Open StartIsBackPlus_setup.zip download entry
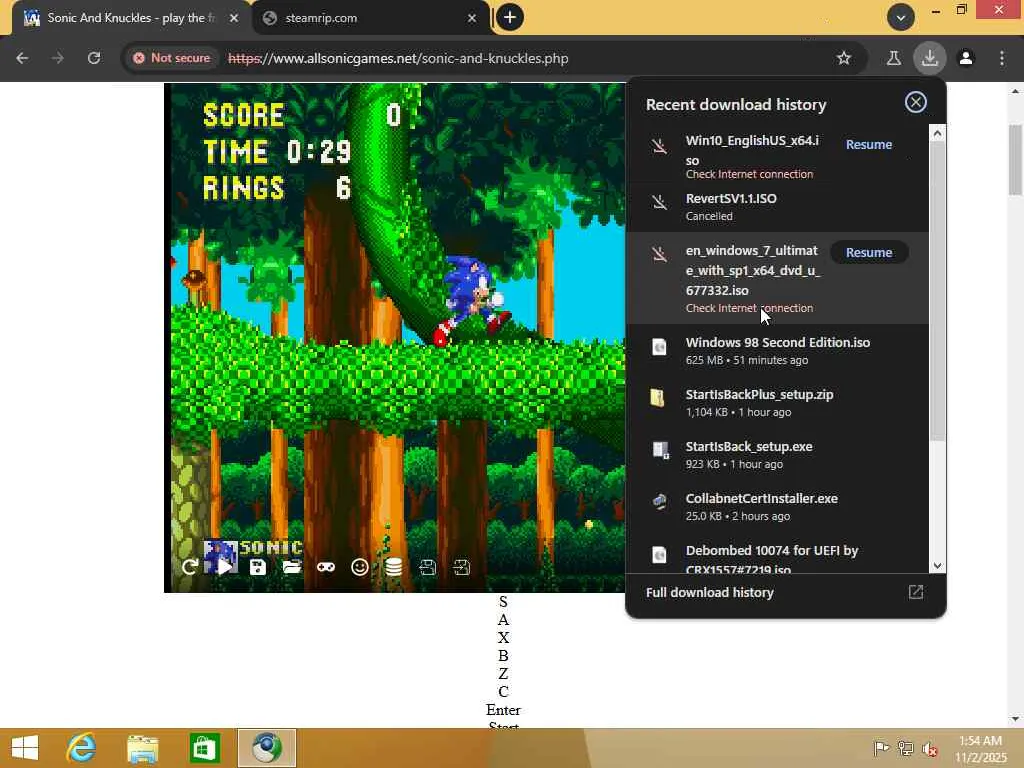Image resolution: width=1024 pixels, height=768 pixels. tap(777, 402)
